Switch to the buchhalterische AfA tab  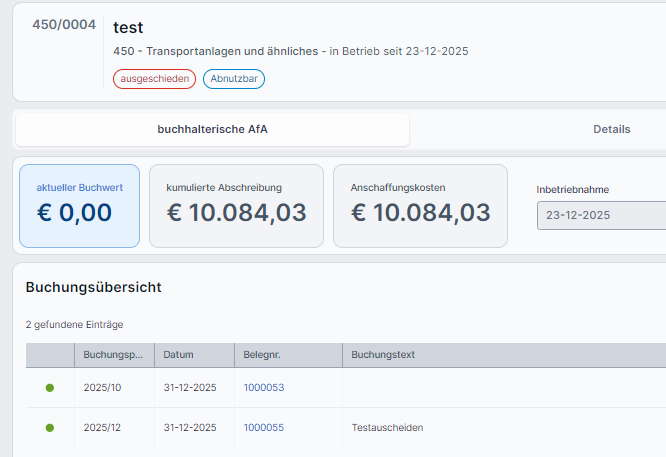coord(212,129)
